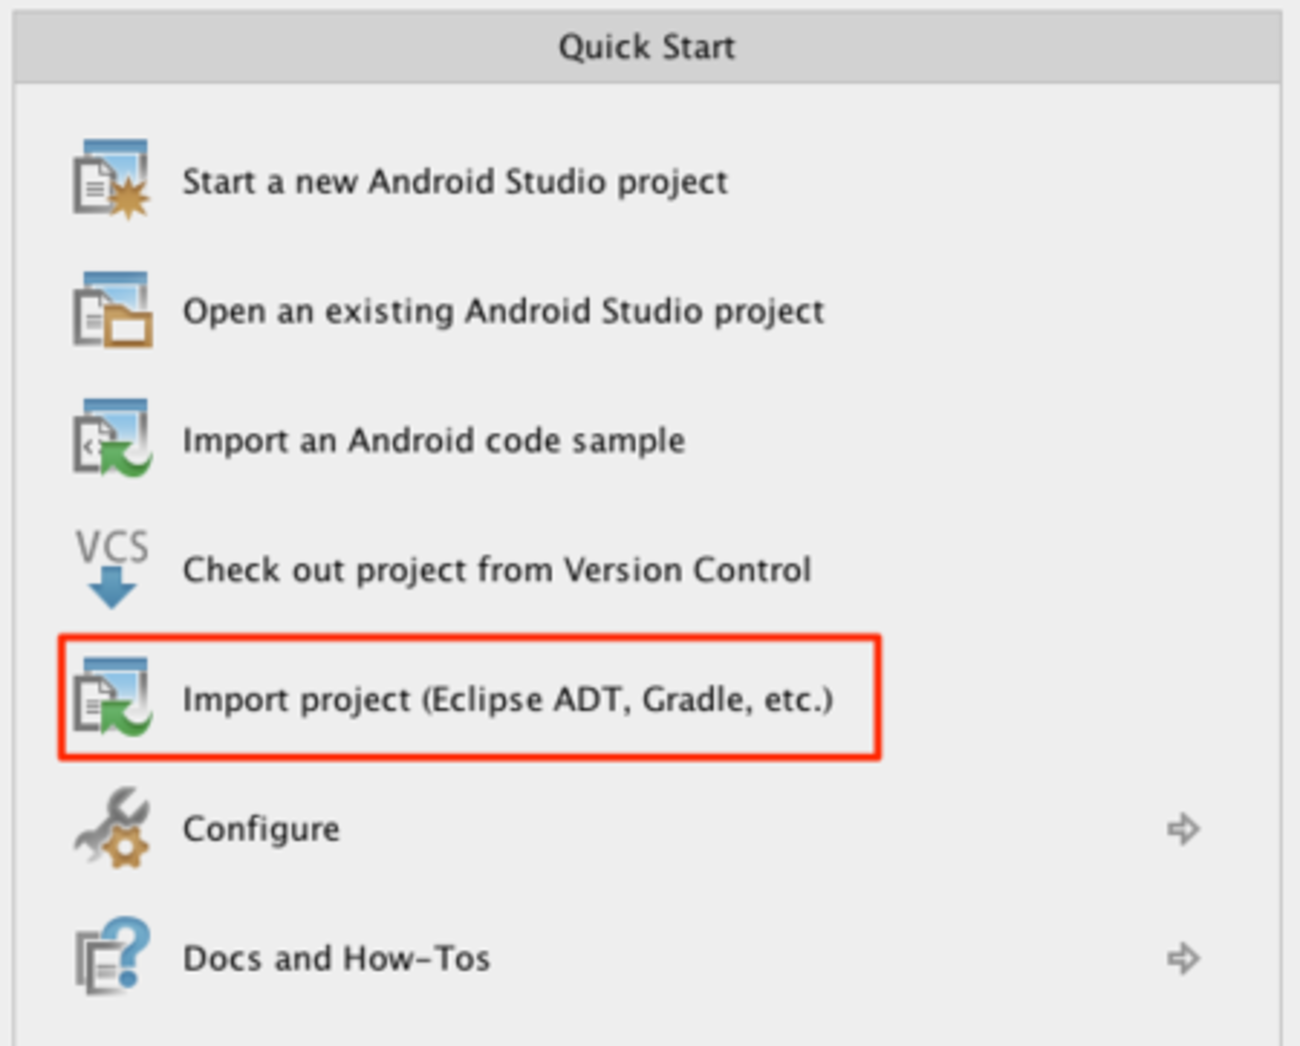The image size is (1300, 1046).
Task: Expand the Docs and How-Tos arrow
Action: tap(1183, 958)
